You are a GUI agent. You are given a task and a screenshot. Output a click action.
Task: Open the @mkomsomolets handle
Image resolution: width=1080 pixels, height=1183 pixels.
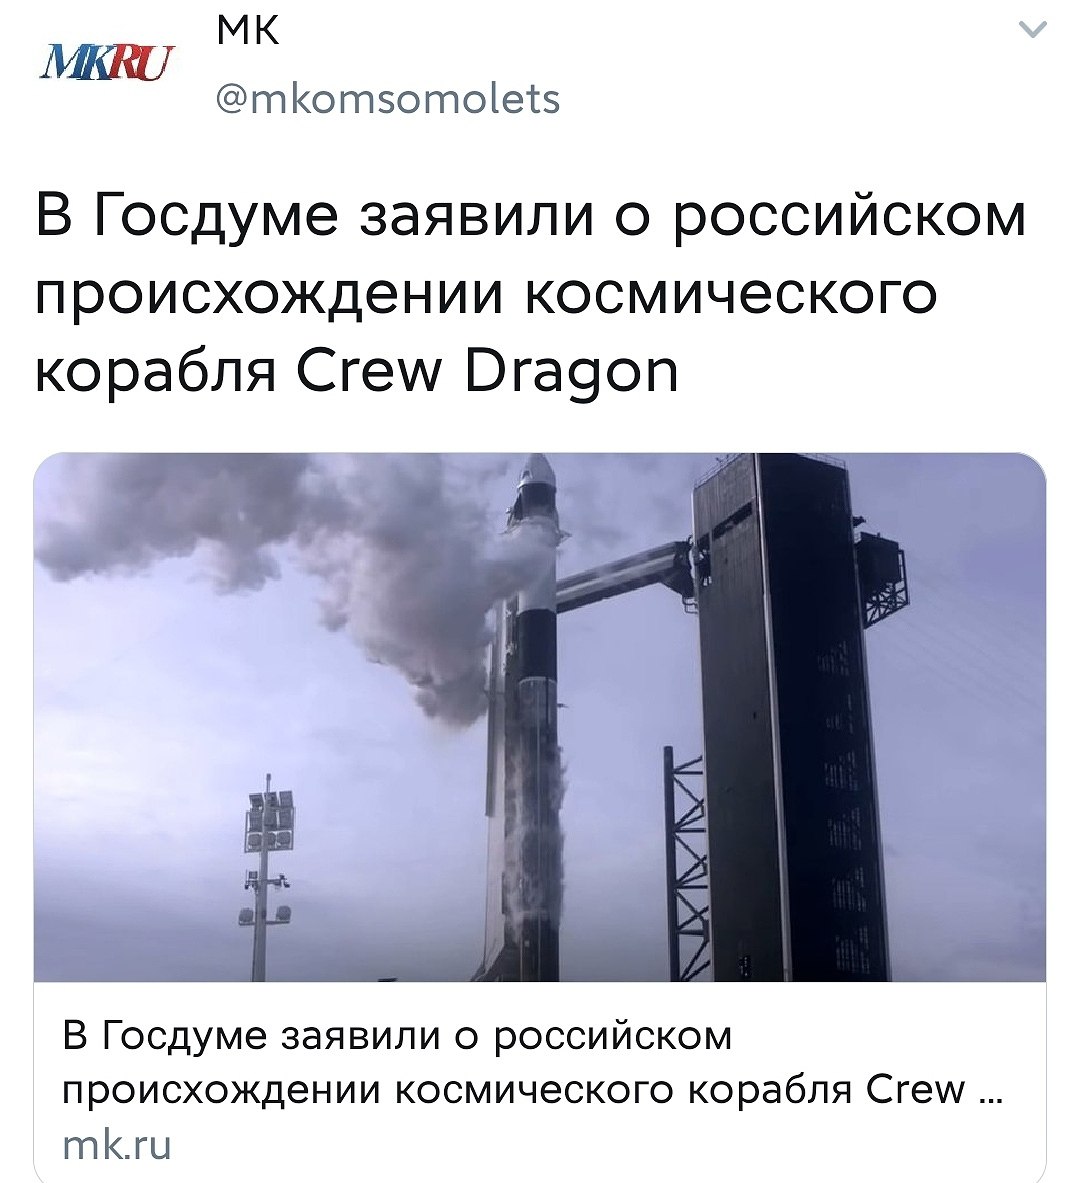(x=388, y=99)
